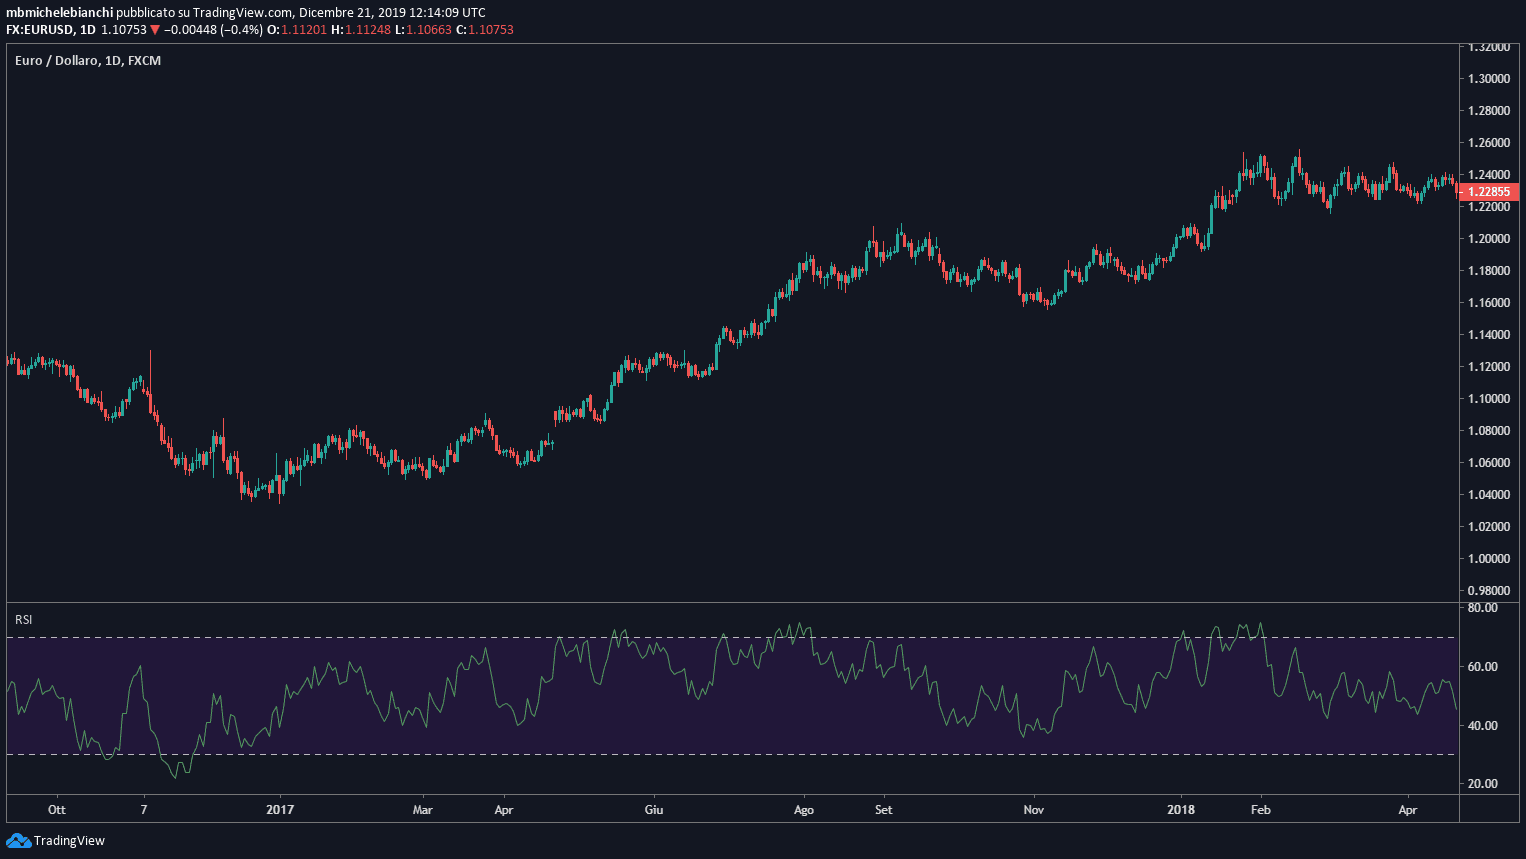Select the FX:EURUSD symbol label
The width and height of the screenshot is (1526, 859).
click(39, 30)
